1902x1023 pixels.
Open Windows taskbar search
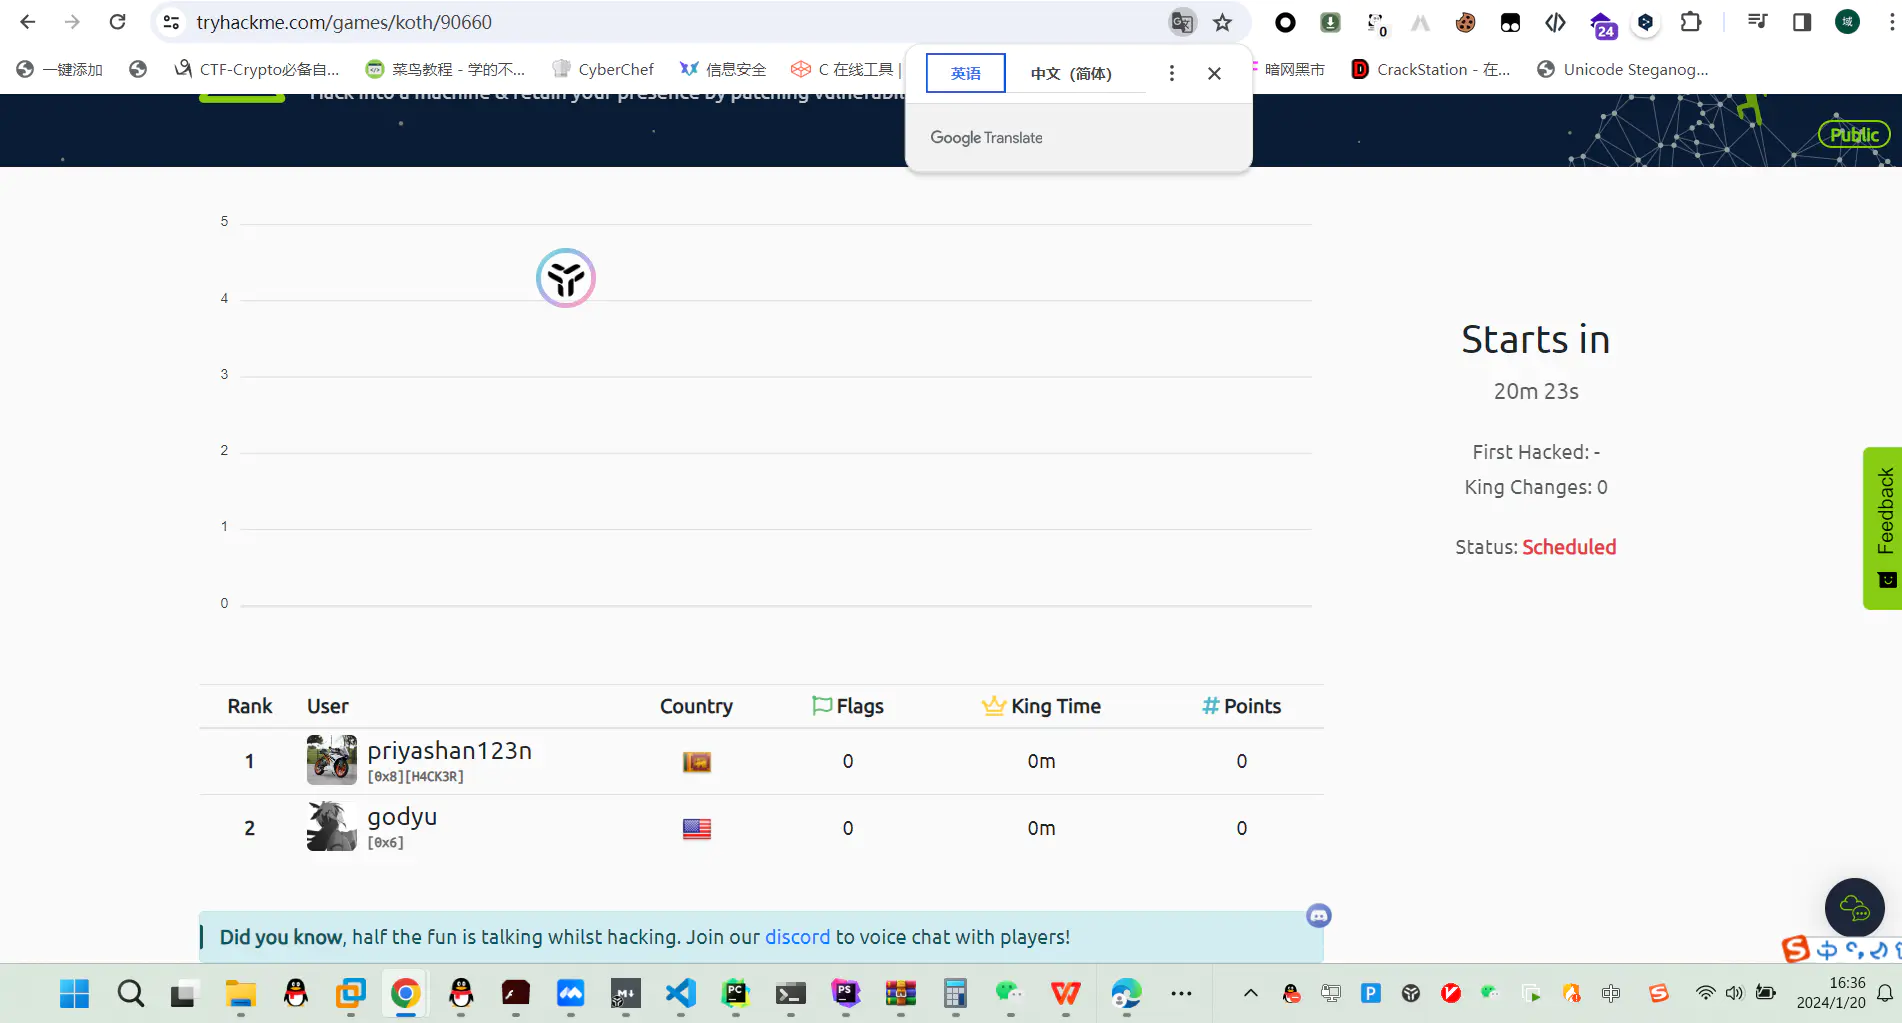130,993
